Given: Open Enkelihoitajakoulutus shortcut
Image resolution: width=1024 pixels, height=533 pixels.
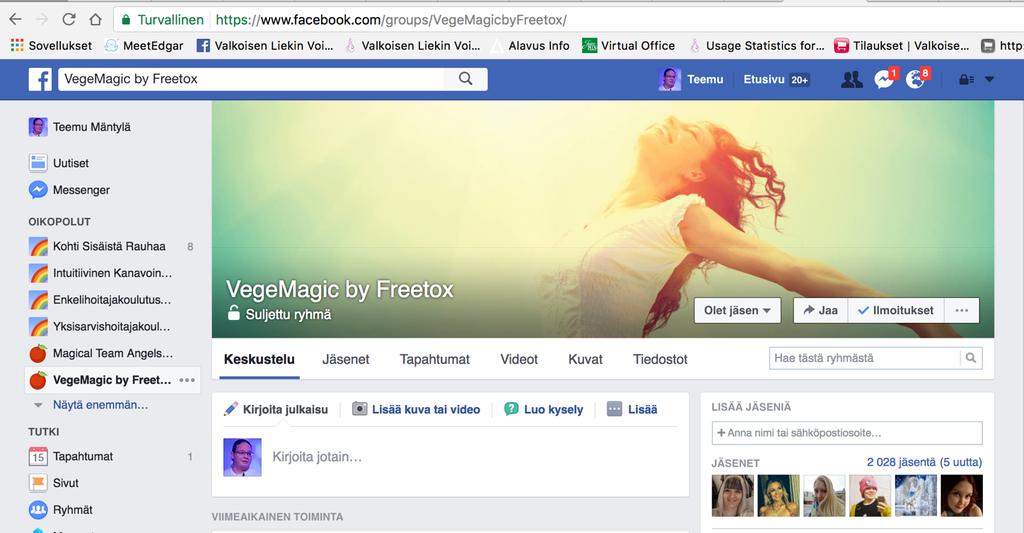Looking at the screenshot, I should click(x=101, y=300).
